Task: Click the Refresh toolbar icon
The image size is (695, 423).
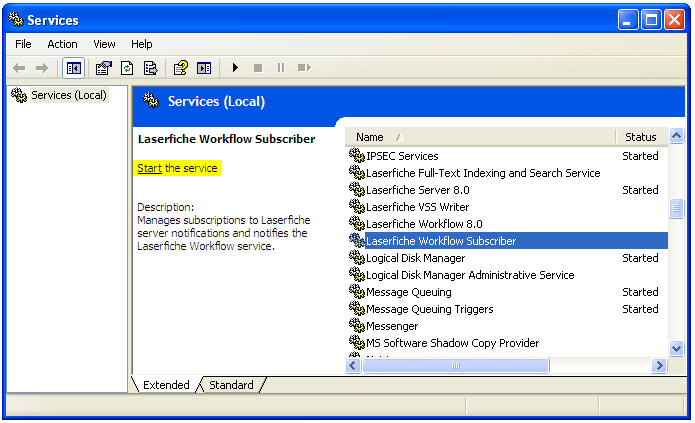Action: (x=127, y=68)
